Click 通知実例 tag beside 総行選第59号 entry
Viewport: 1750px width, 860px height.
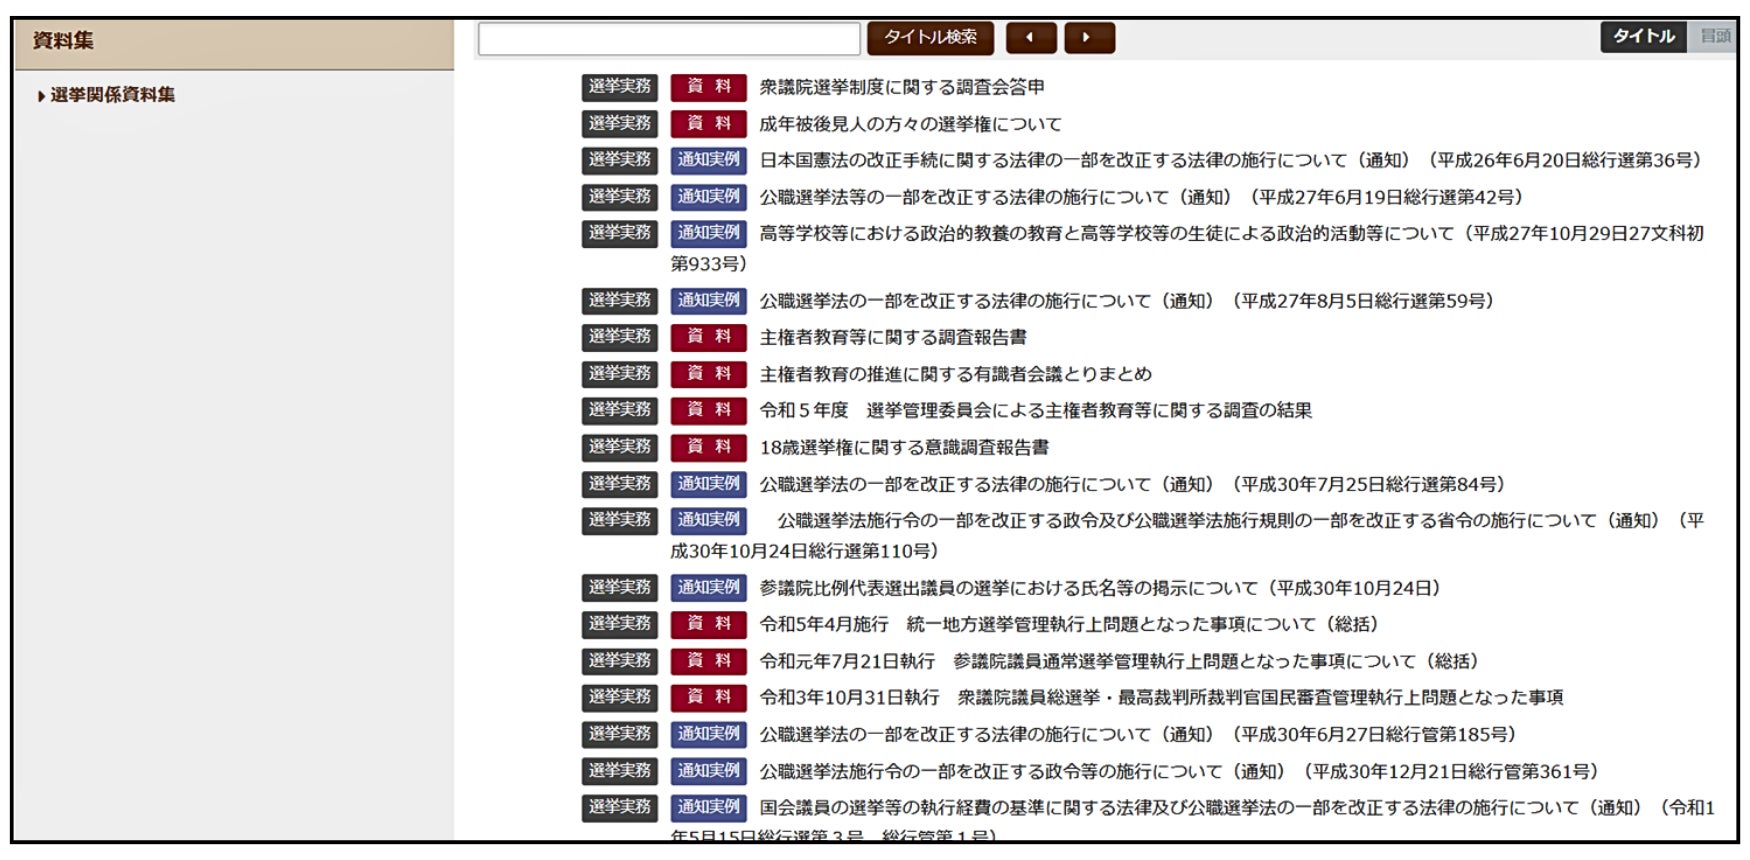tap(708, 301)
